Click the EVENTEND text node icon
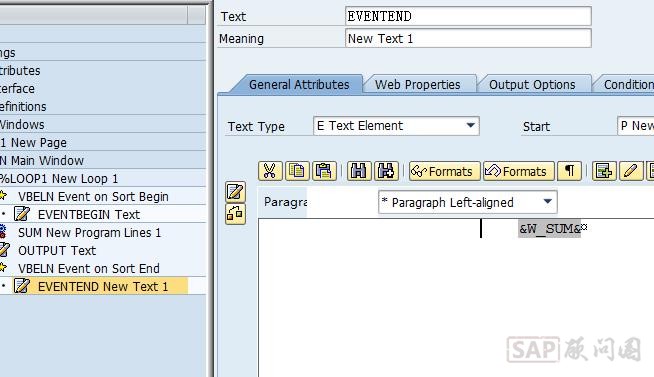 tap(22, 287)
